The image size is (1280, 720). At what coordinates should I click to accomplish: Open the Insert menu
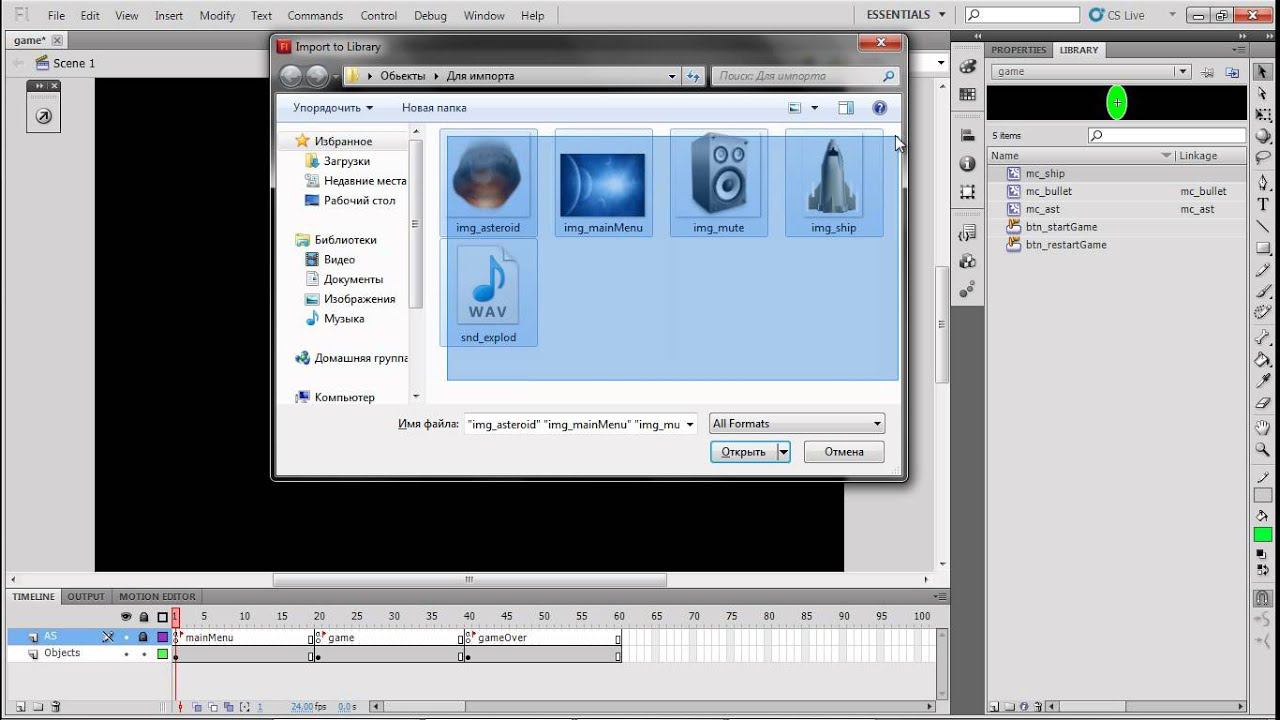click(x=169, y=15)
